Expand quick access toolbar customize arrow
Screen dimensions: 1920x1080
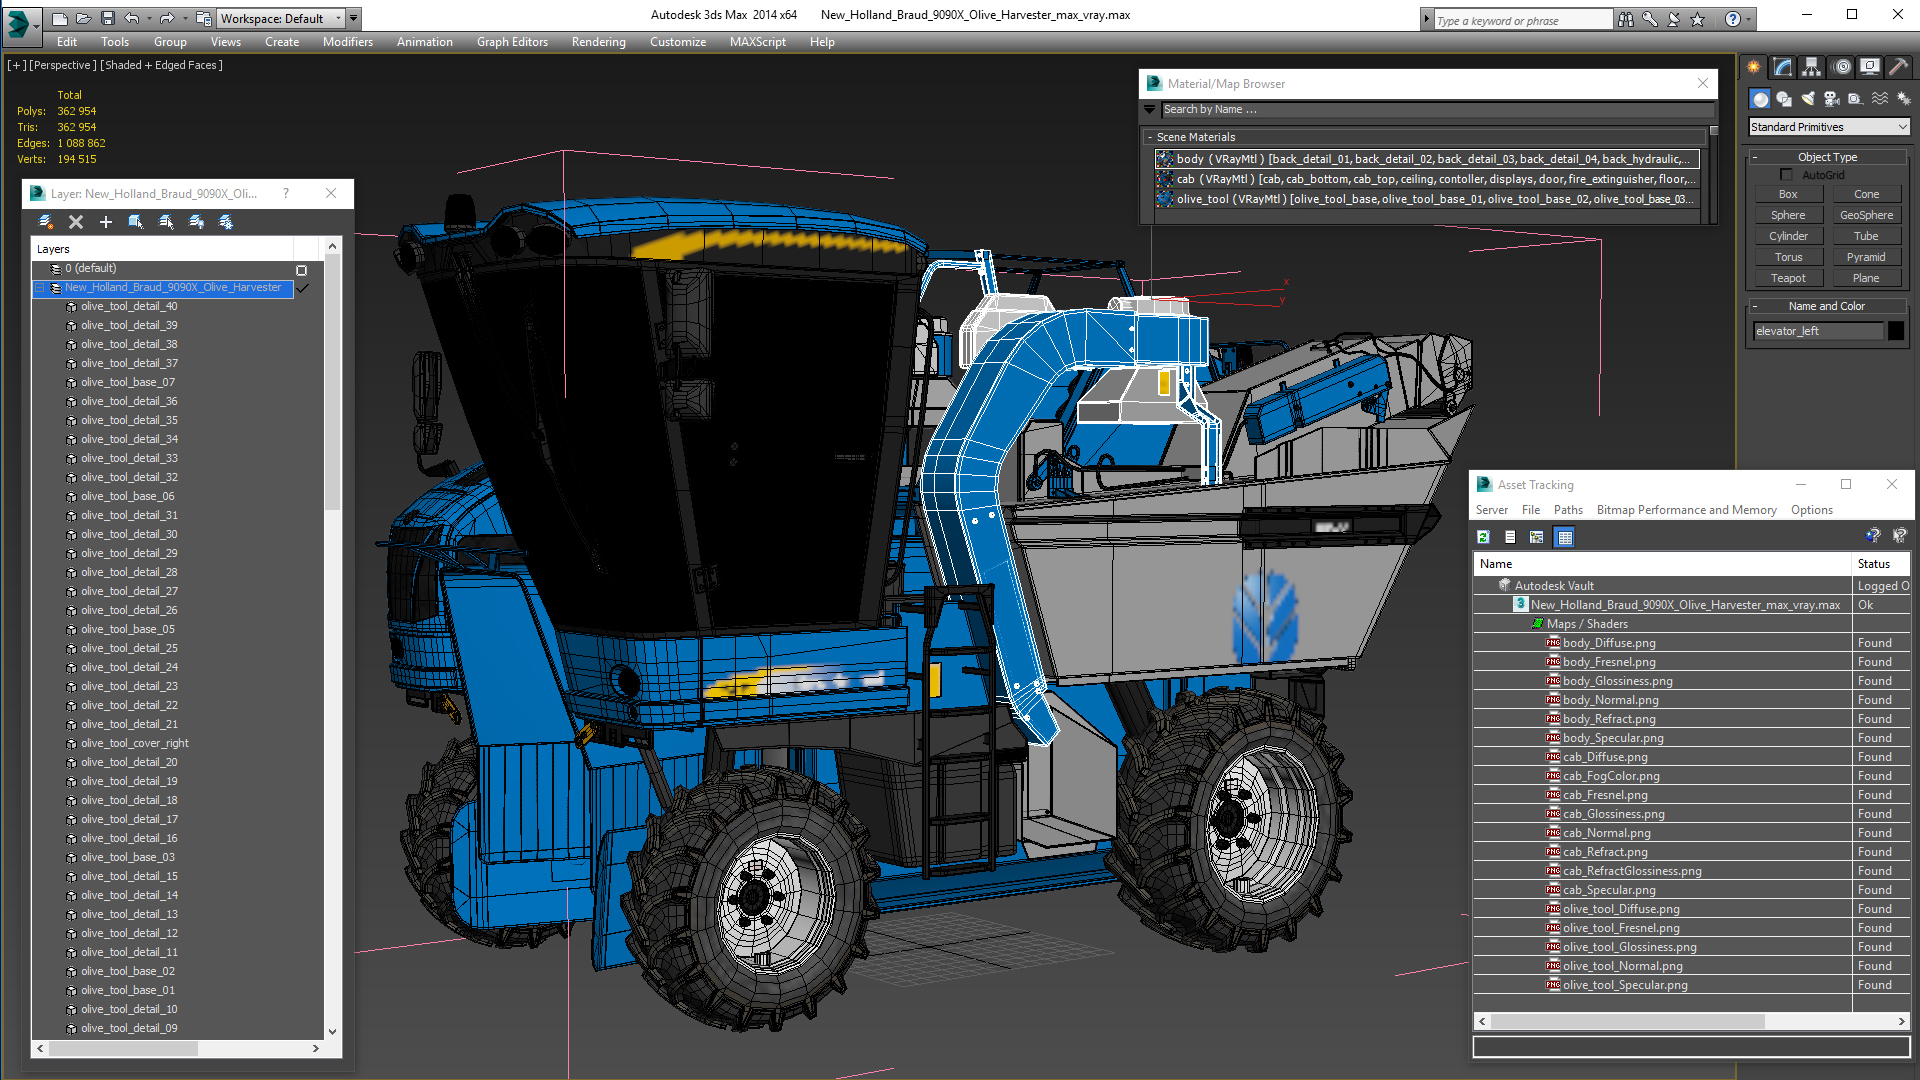point(354,18)
